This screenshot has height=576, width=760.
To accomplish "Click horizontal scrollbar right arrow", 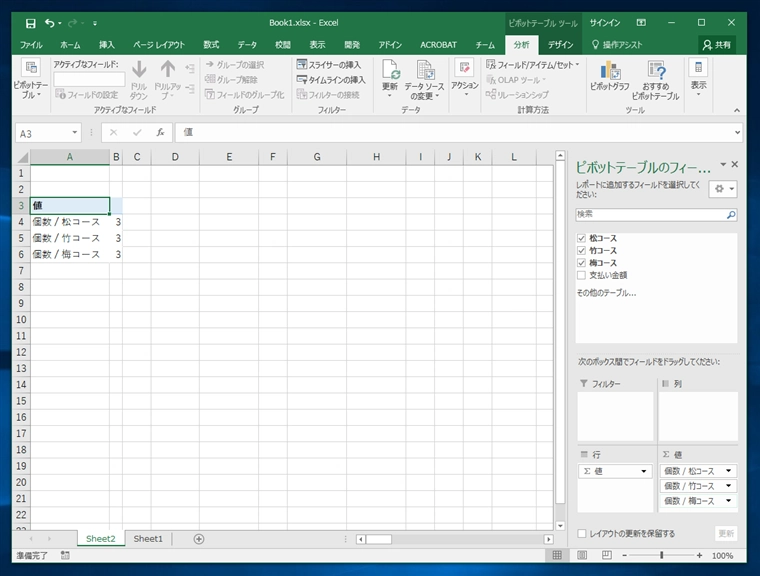I will point(548,539).
